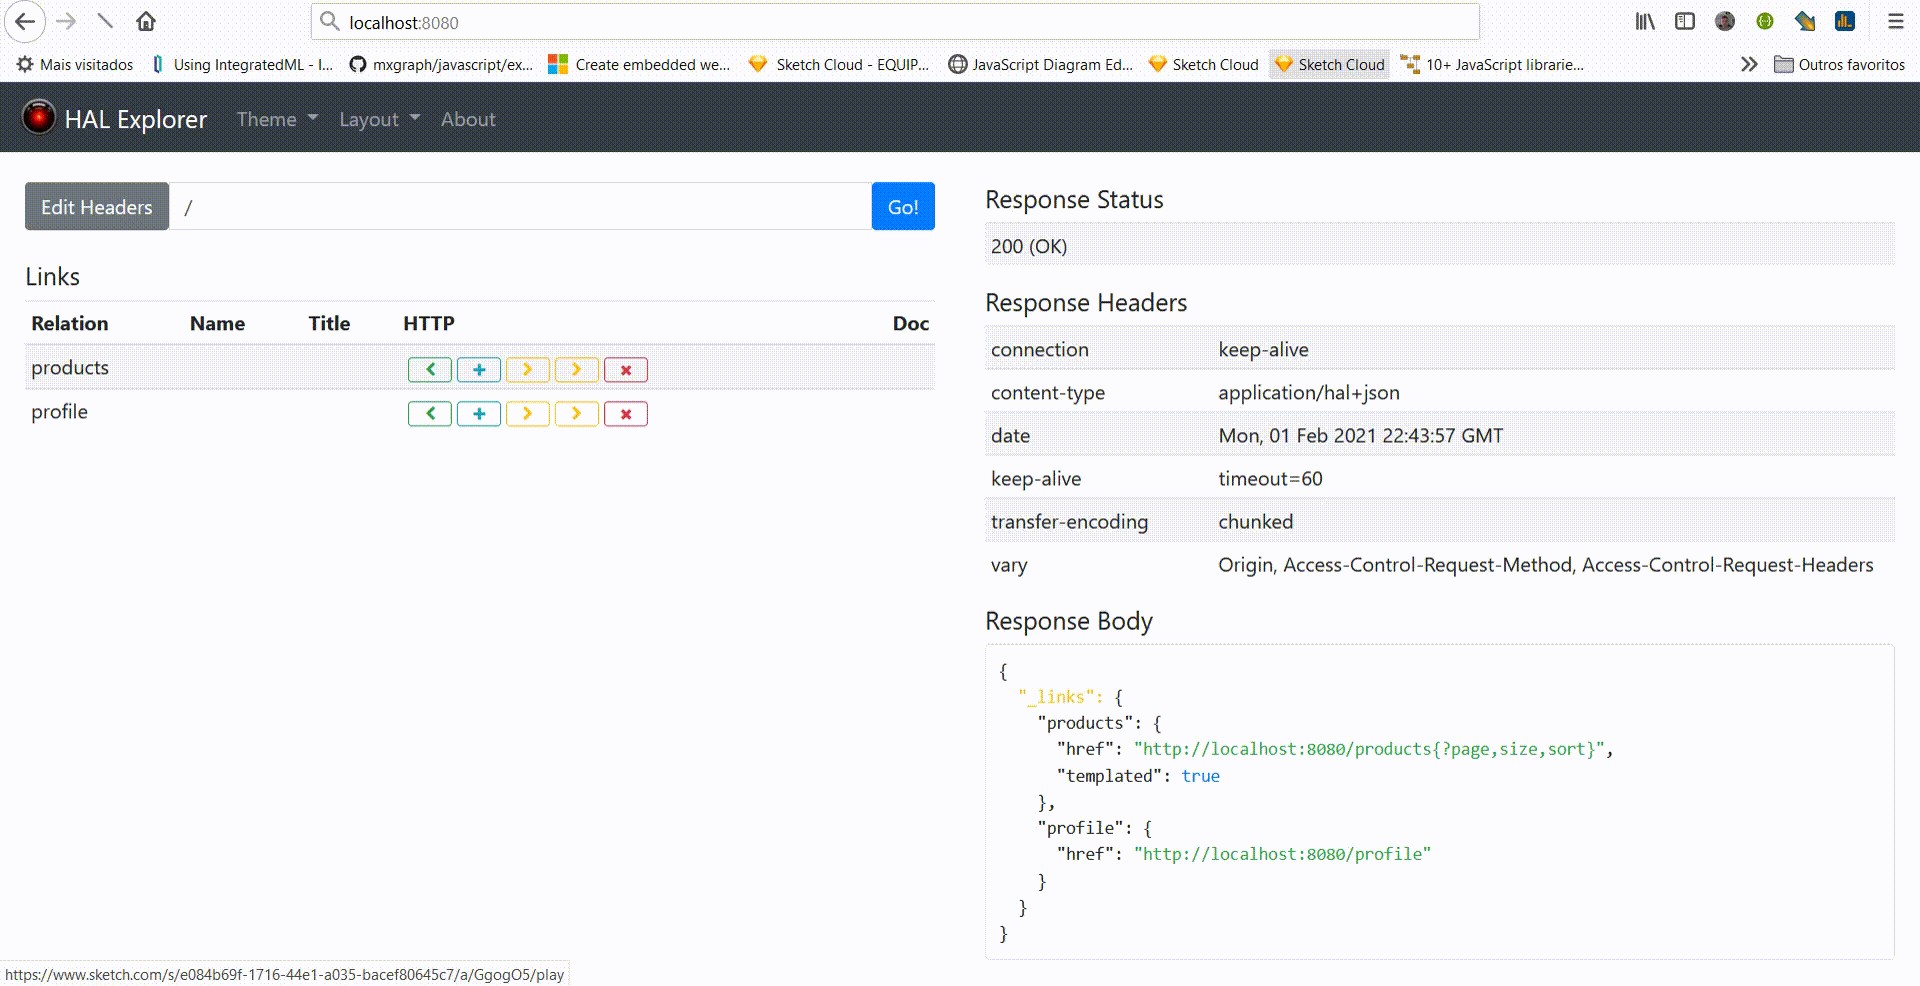Open the Firefox hamburger menu
This screenshot has width=1920, height=986.
tap(1895, 22)
